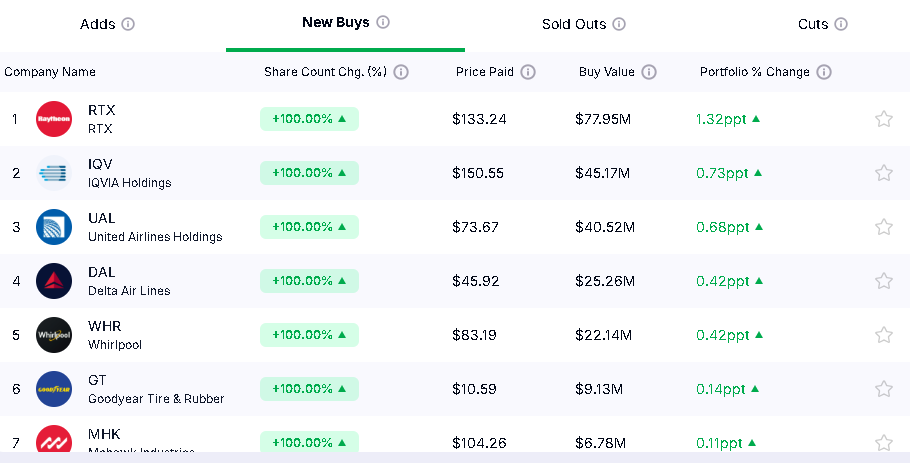The width and height of the screenshot is (910, 463).
Task: Click the info icon next to Sold Outs
Action: click(619, 24)
